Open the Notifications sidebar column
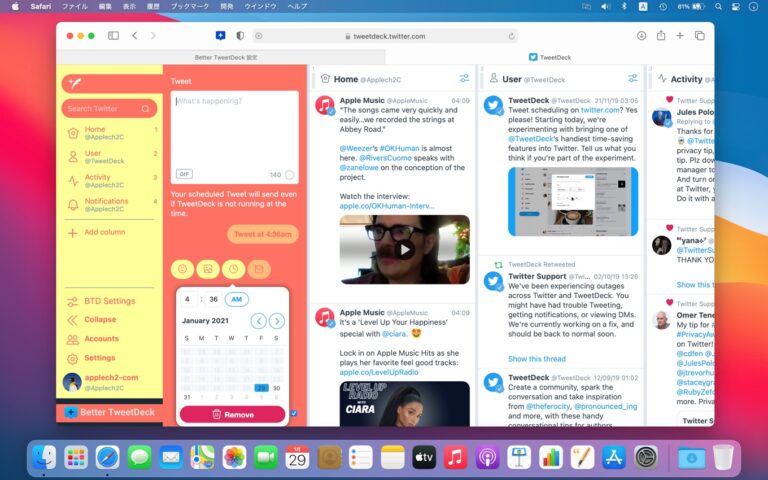Screen dimensions: 768x480 tap(111, 205)
